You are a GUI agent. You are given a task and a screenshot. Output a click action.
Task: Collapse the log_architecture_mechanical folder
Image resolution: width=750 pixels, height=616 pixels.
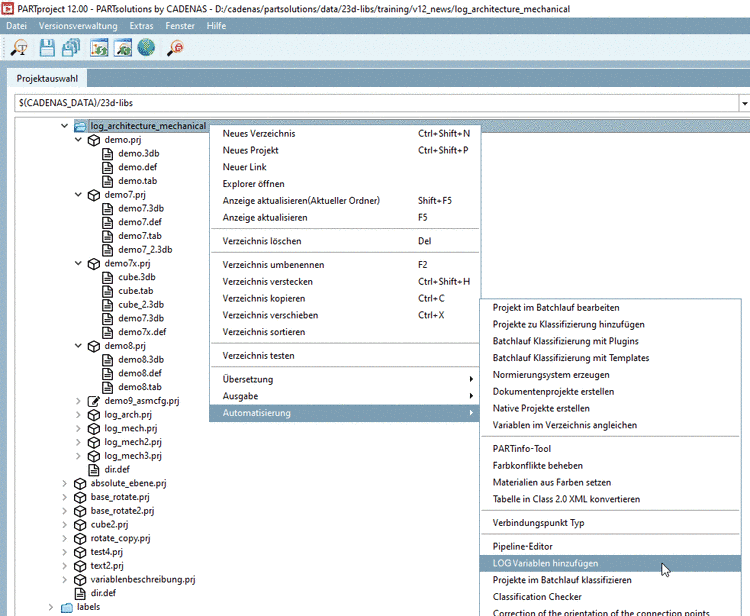click(x=65, y=126)
